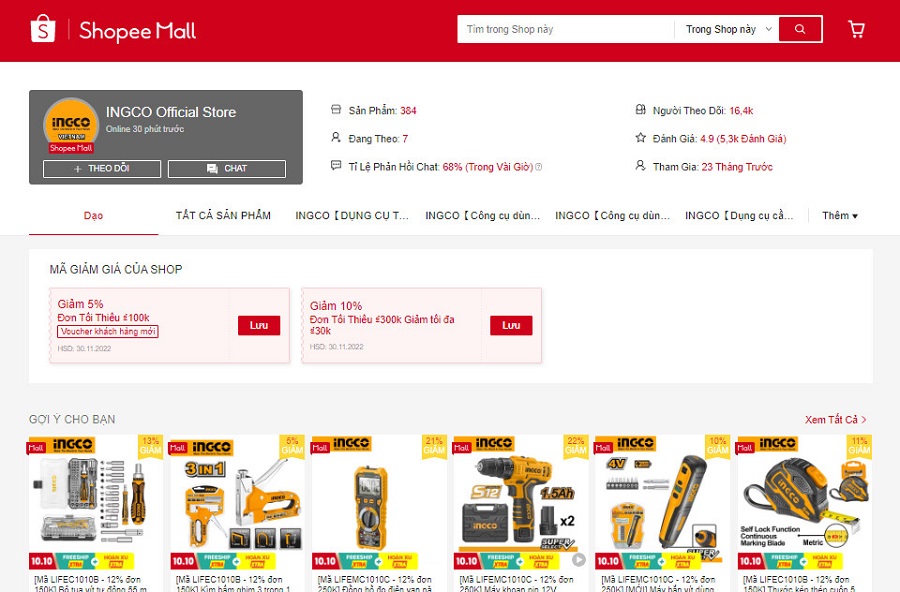
Task: Click the INGCO store avatar logo
Action: (71, 126)
